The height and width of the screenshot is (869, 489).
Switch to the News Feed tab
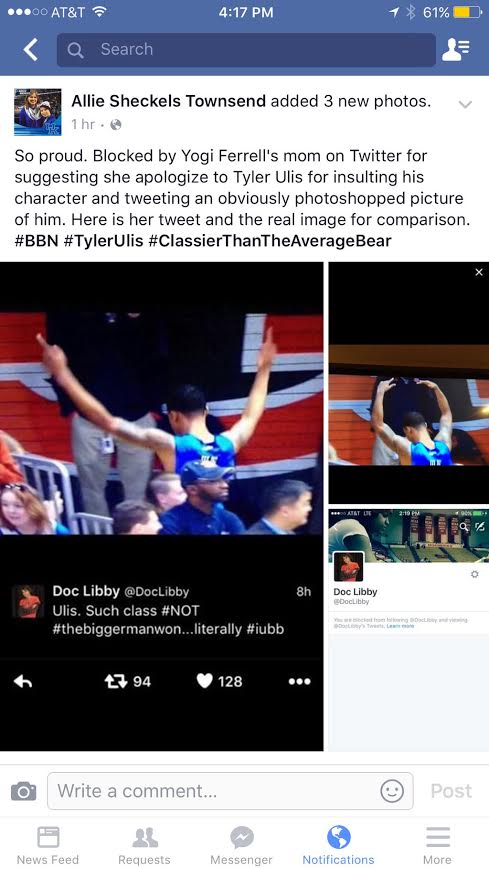pos(48,846)
